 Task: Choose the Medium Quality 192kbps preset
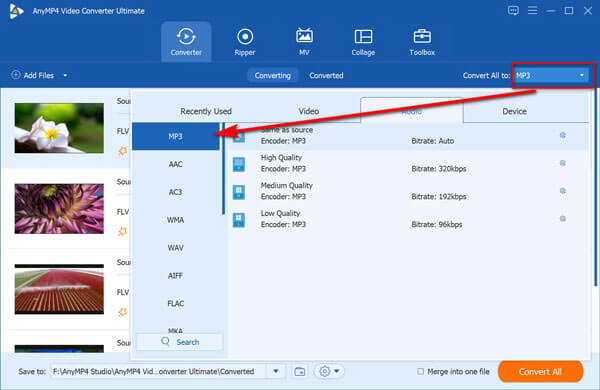click(408, 191)
